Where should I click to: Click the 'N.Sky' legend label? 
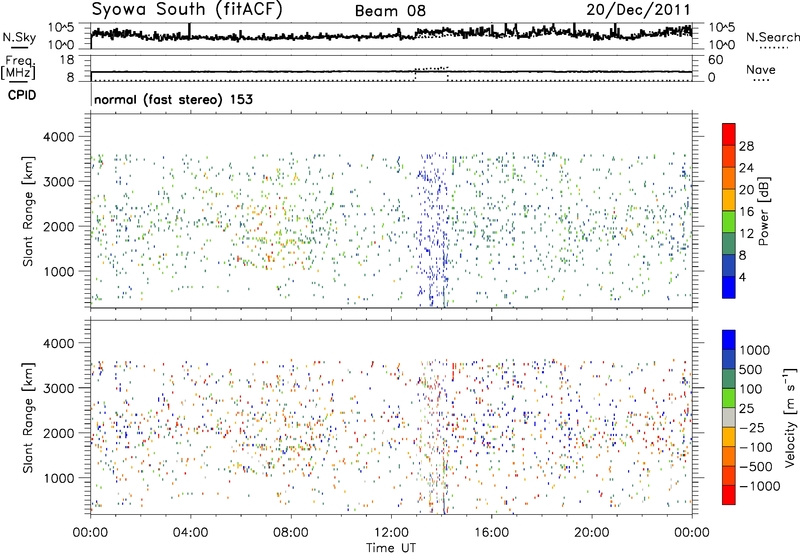coord(19,37)
